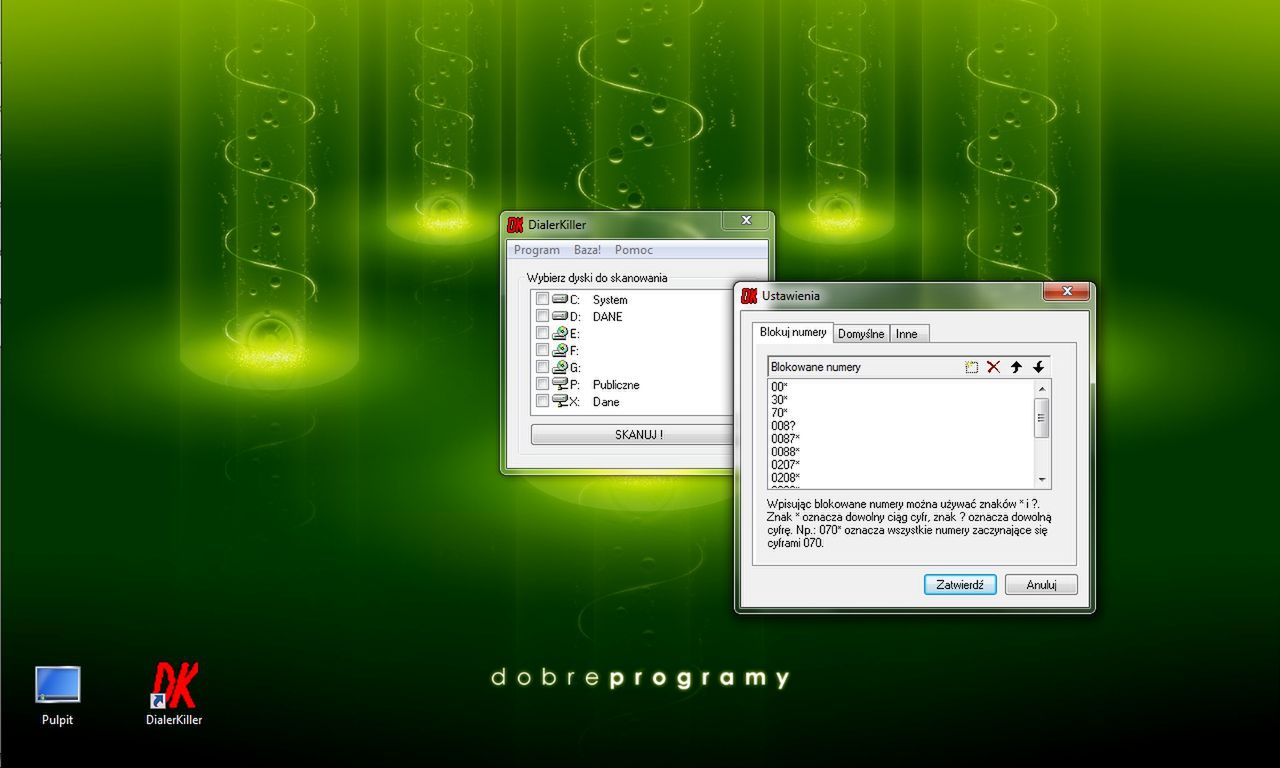Click the E: optical drive icon
Screen dimensions: 1280x768
[x=560, y=333]
